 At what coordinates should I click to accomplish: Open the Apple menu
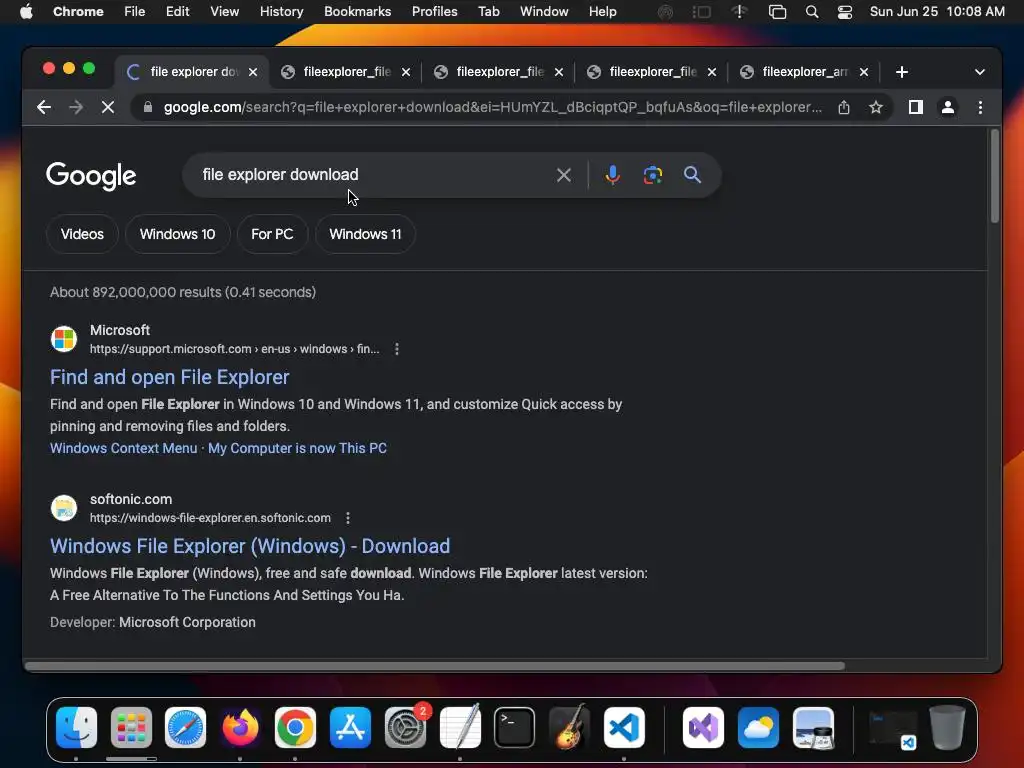coord(26,12)
